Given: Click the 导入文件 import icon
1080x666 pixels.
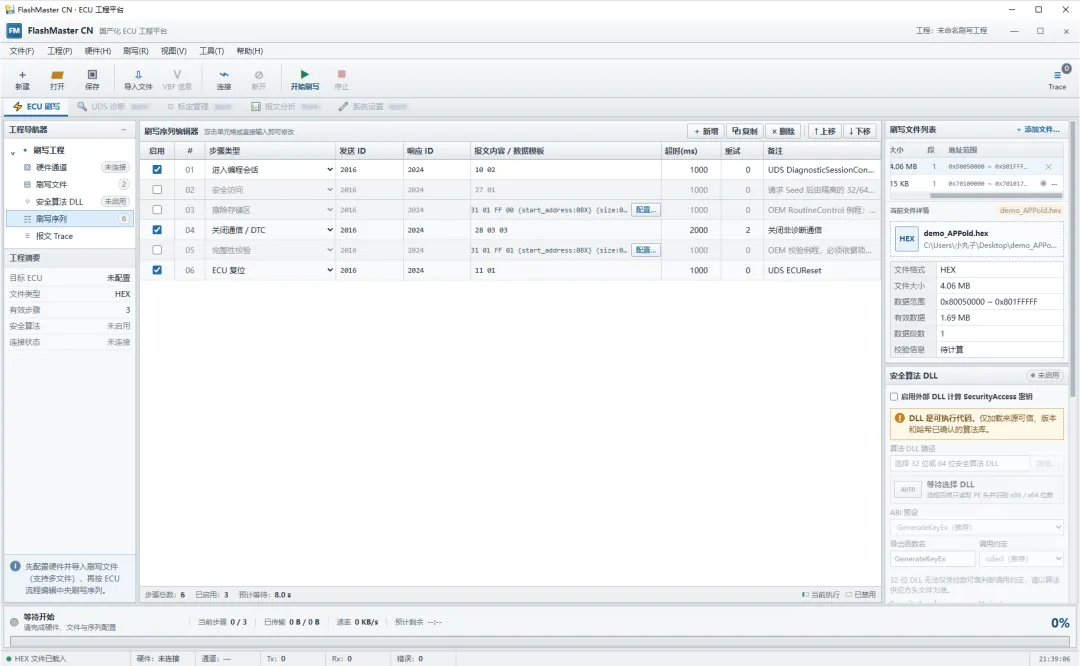Looking at the screenshot, I should coord(138,74).
